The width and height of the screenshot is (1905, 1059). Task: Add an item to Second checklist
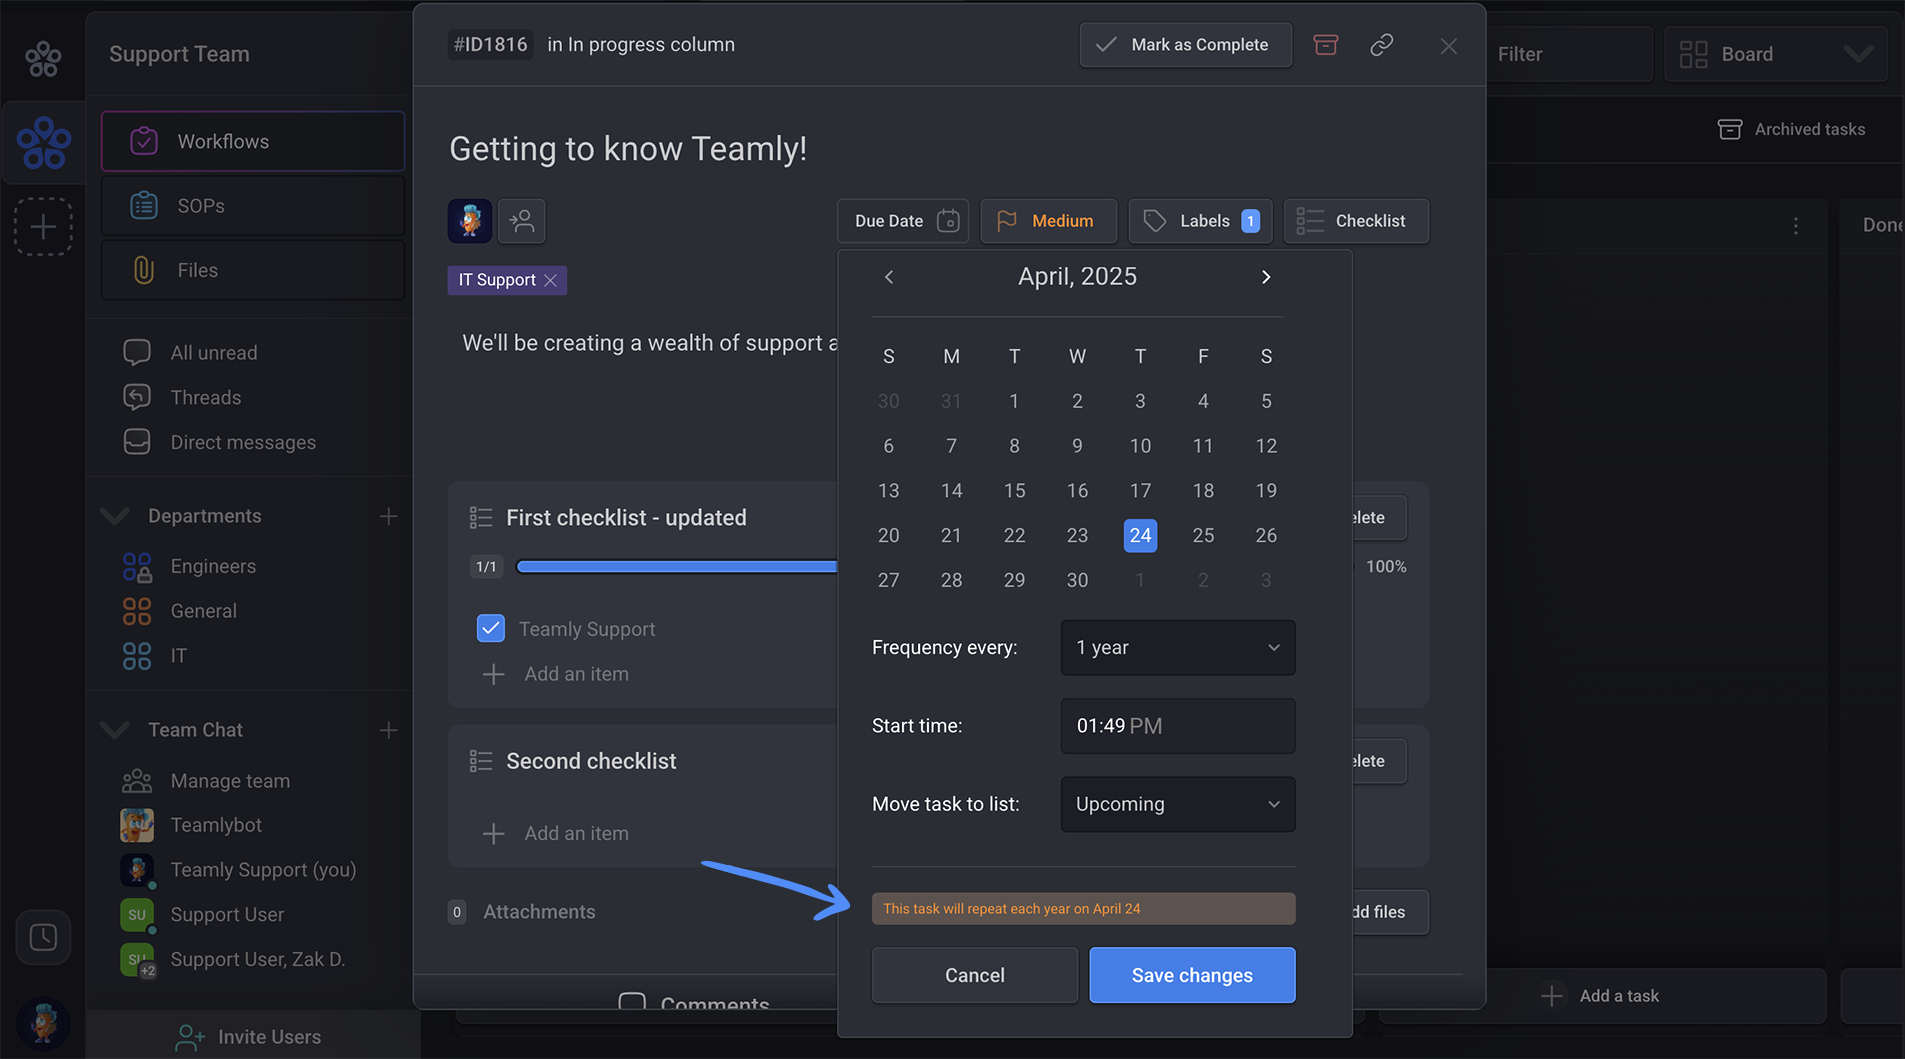tap(557, 833)
